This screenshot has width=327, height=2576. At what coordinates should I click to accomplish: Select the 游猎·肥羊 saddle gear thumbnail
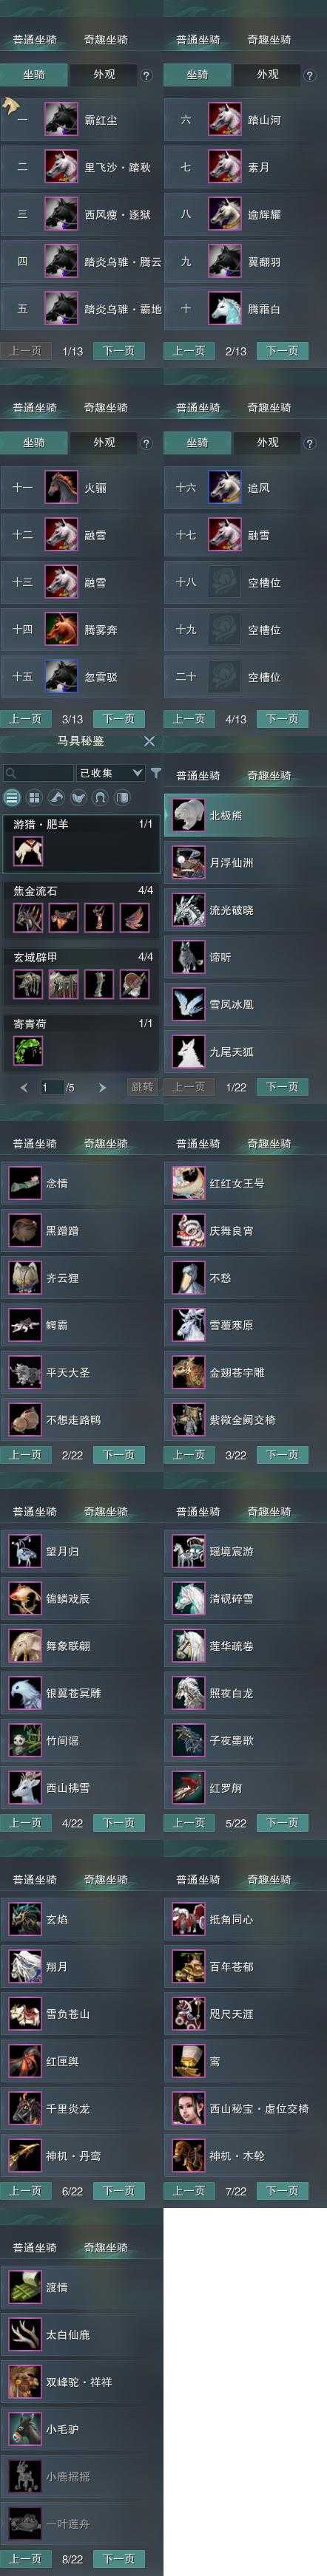[x=28, y=851]
